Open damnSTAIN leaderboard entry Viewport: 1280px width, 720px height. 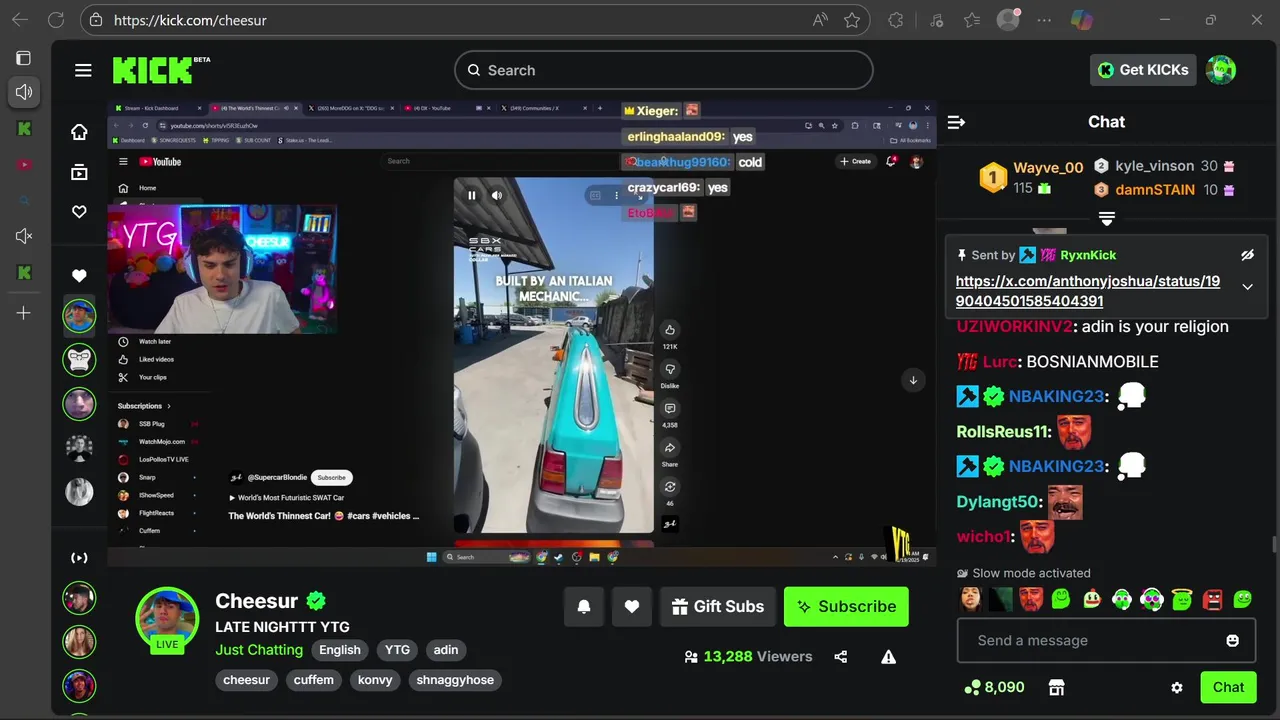1164,190
